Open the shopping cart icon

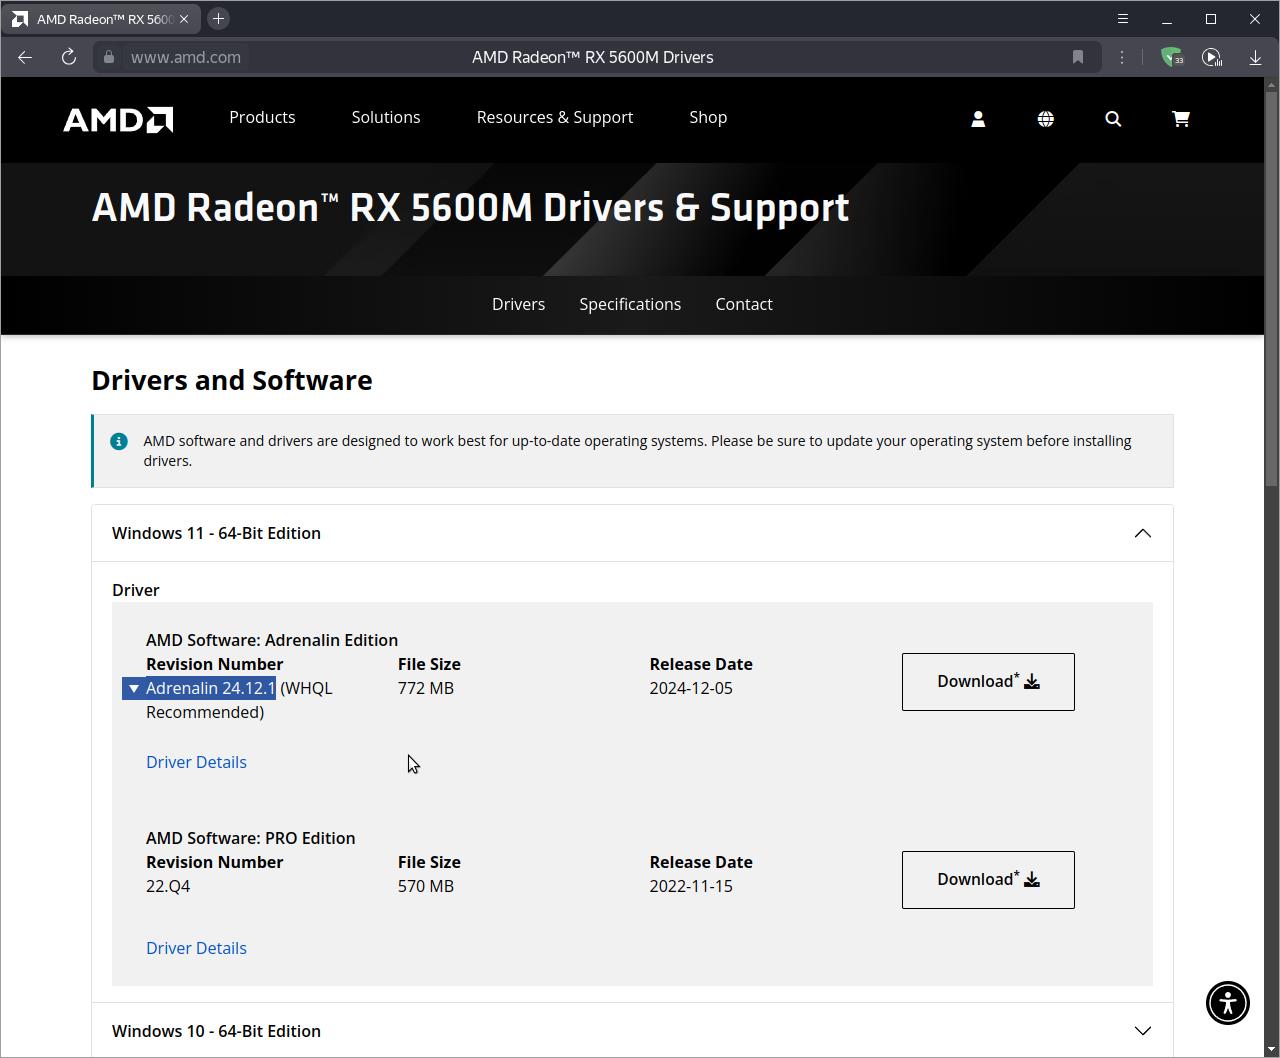pyautogui.click(x=1181, y=119)
